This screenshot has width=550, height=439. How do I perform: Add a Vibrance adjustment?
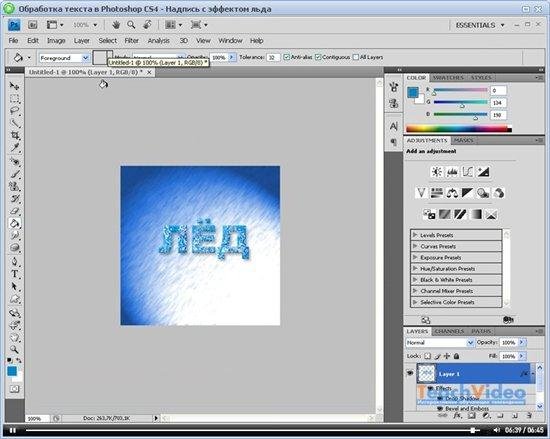pos(421,193)
